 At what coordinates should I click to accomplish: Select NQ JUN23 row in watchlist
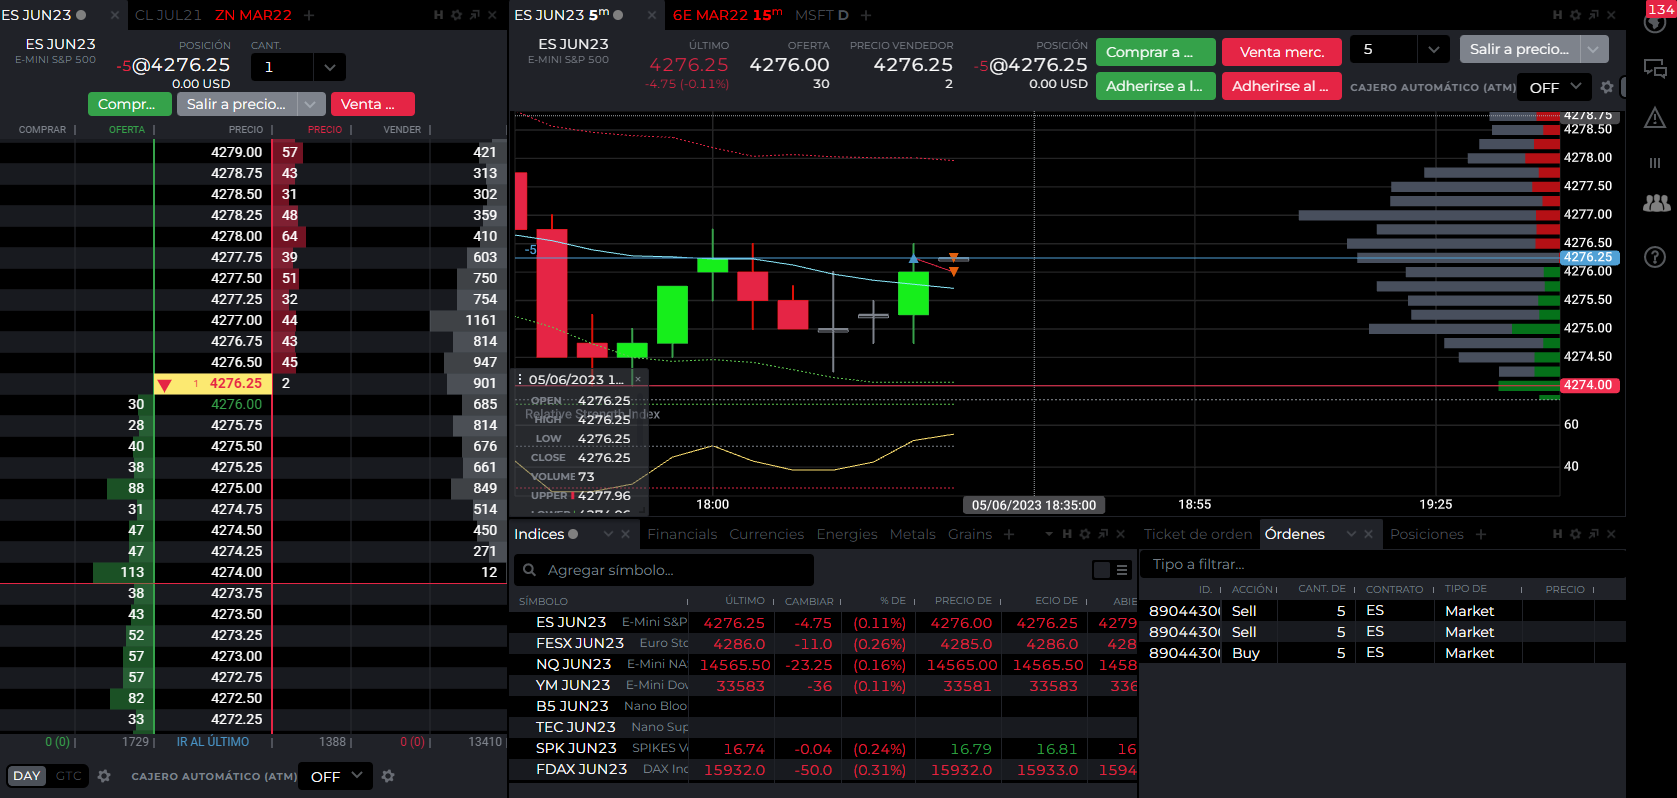click(823, 664)
